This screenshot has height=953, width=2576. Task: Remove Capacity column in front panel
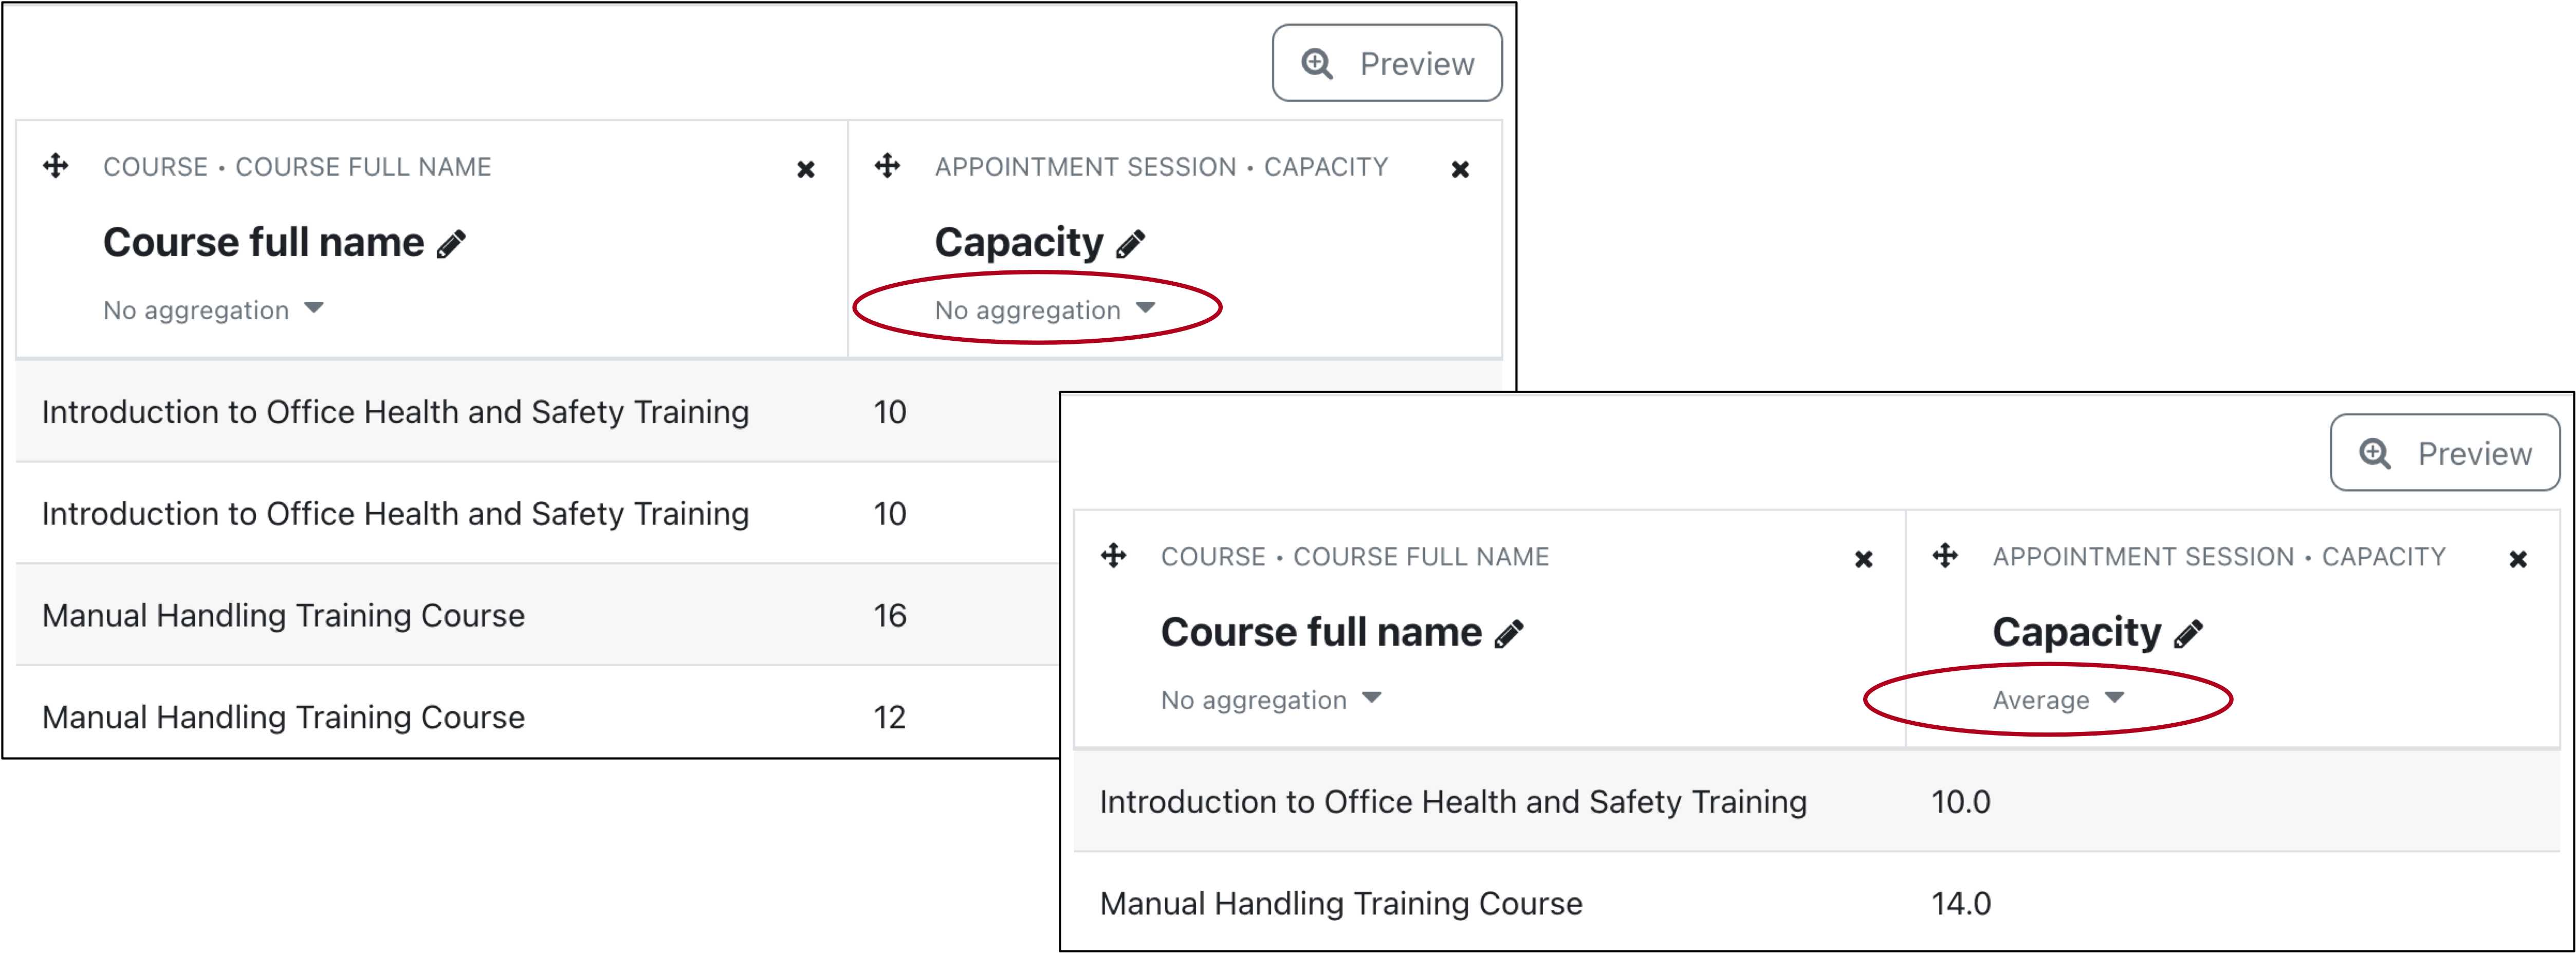click(2518, 560)
